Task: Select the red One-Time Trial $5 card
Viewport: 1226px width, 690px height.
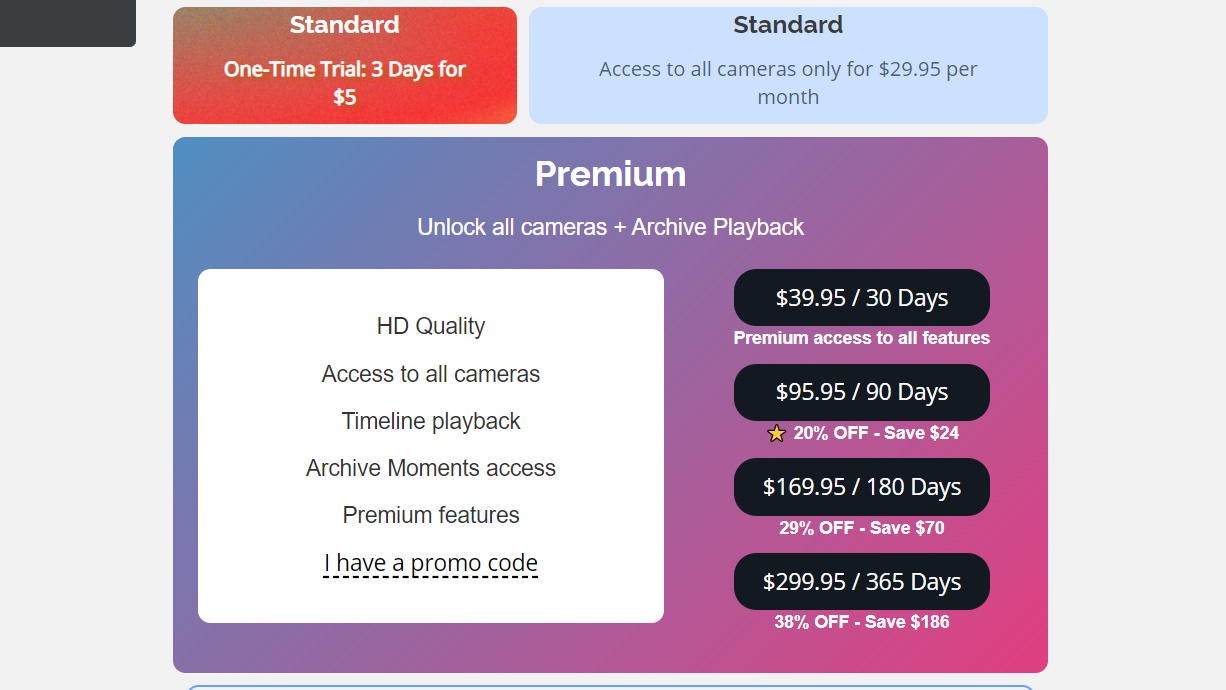Action: tap(345, 66)
